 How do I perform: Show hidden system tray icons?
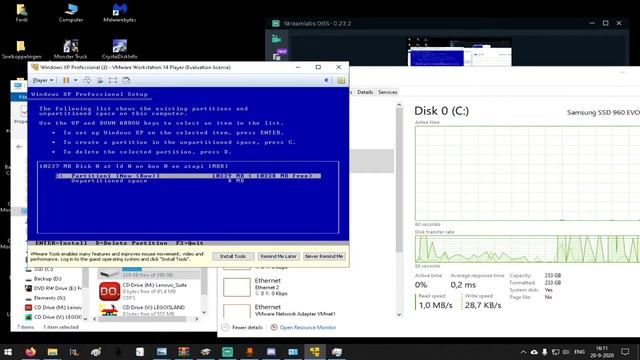(x=523, y=352)
